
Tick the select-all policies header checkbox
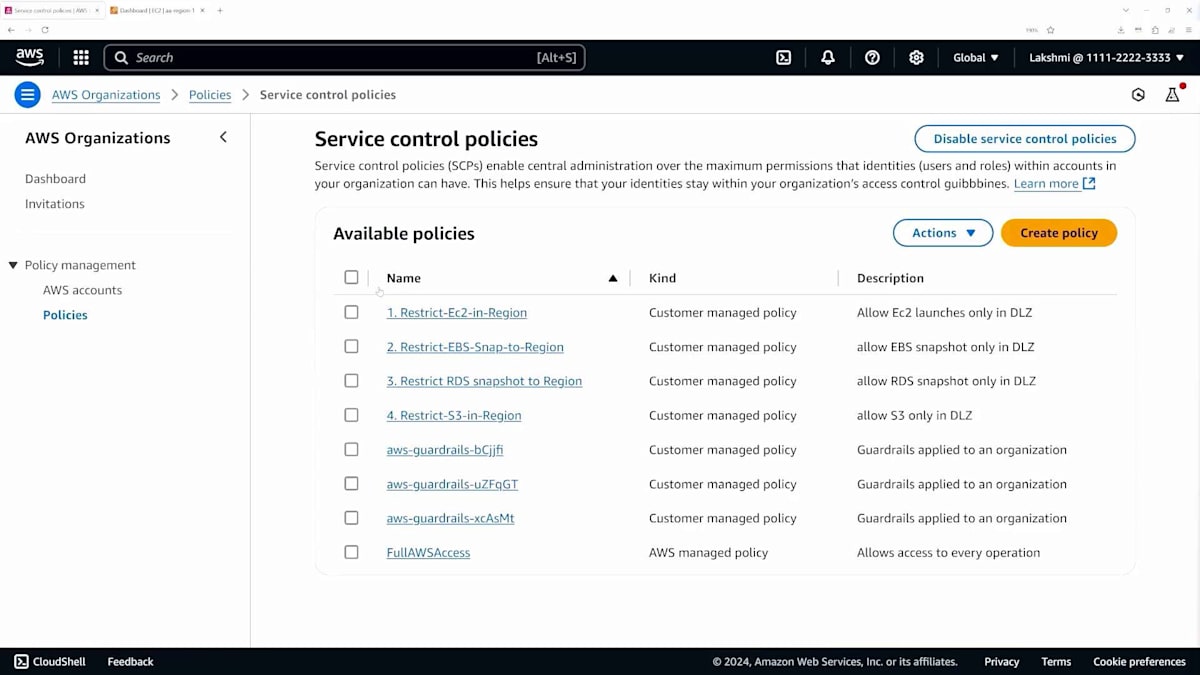(x=351, y=277)
